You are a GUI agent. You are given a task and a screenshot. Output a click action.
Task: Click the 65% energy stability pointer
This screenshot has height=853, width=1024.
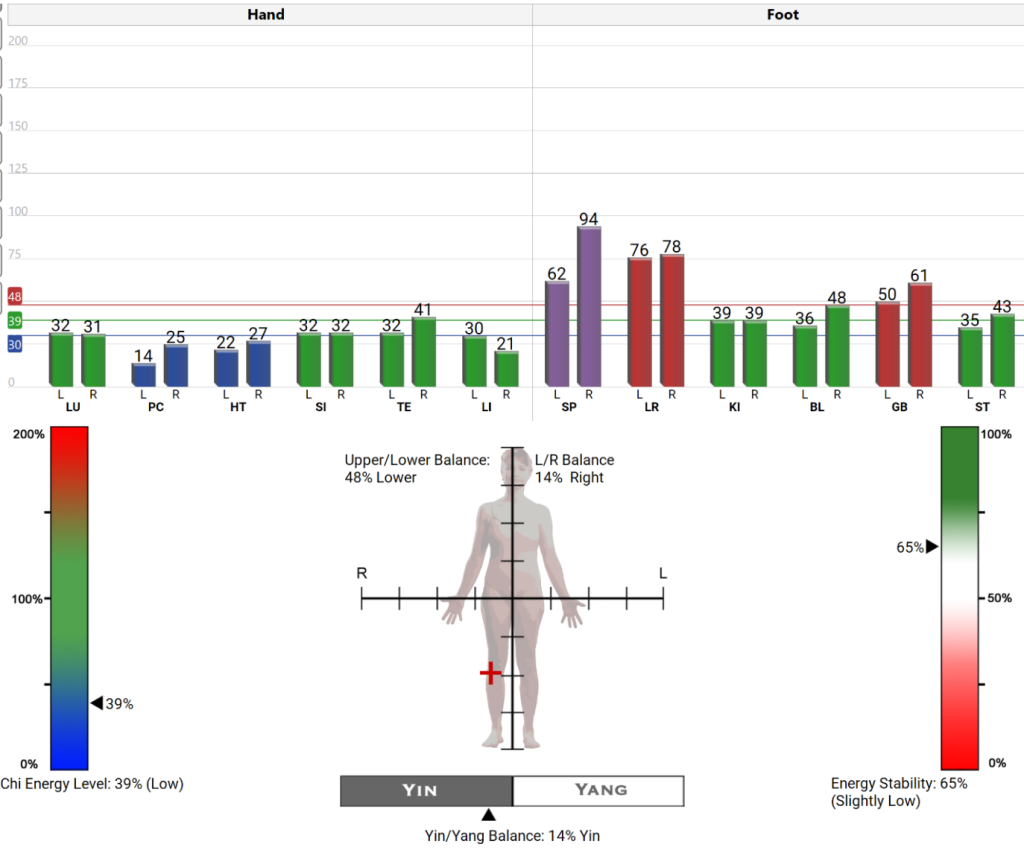tap(932, 547)
